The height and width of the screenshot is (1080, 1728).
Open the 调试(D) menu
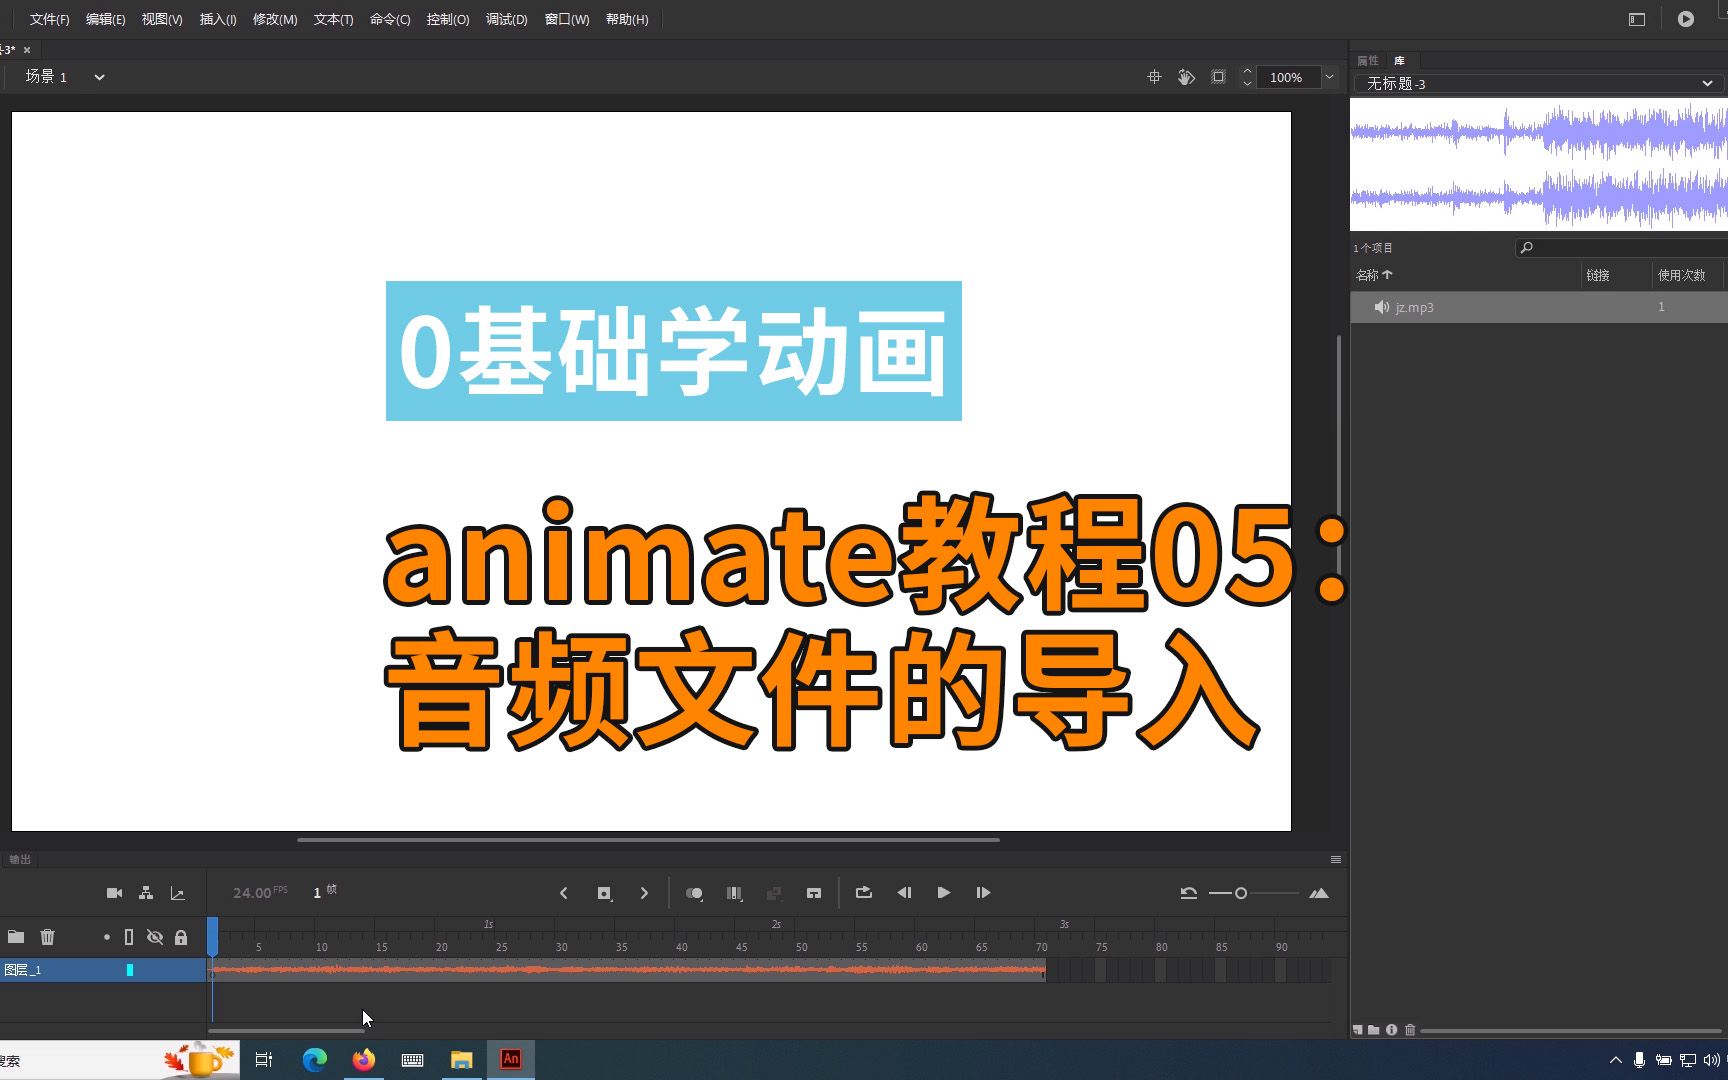(x=507, y=19)
